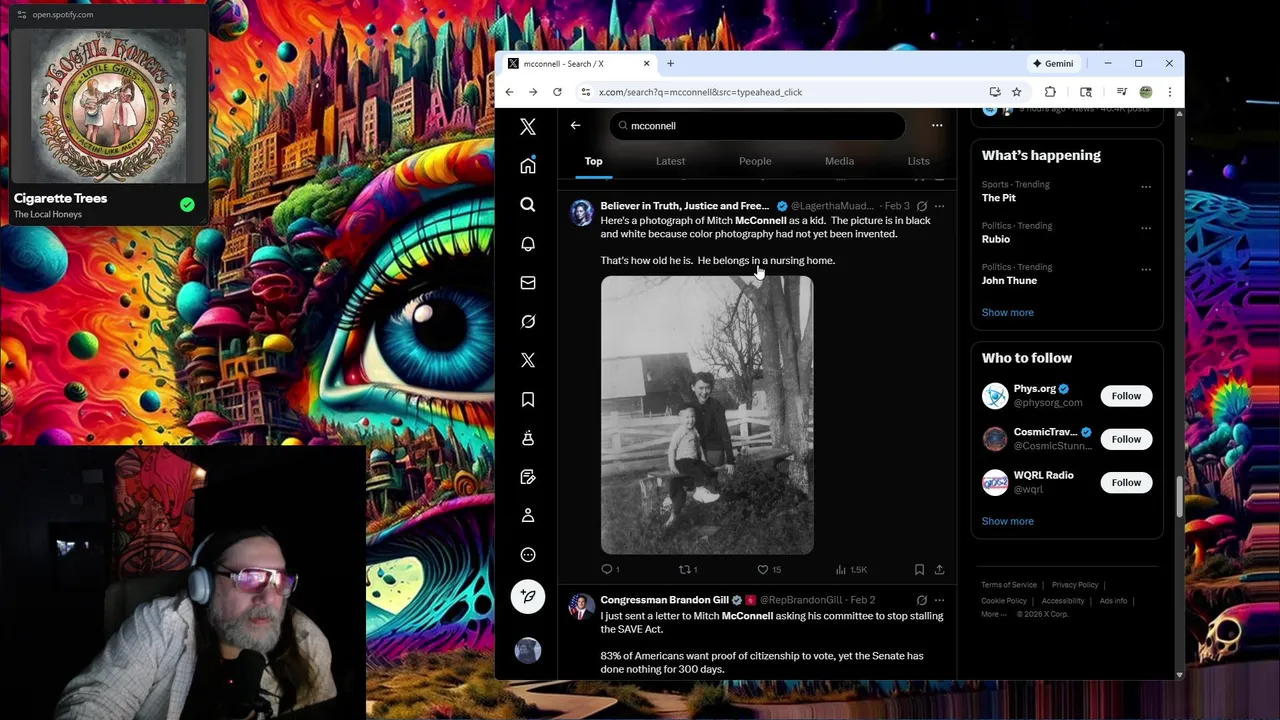Open search settings three-dot menu
1280x720 pixels.
pos(937,126)
